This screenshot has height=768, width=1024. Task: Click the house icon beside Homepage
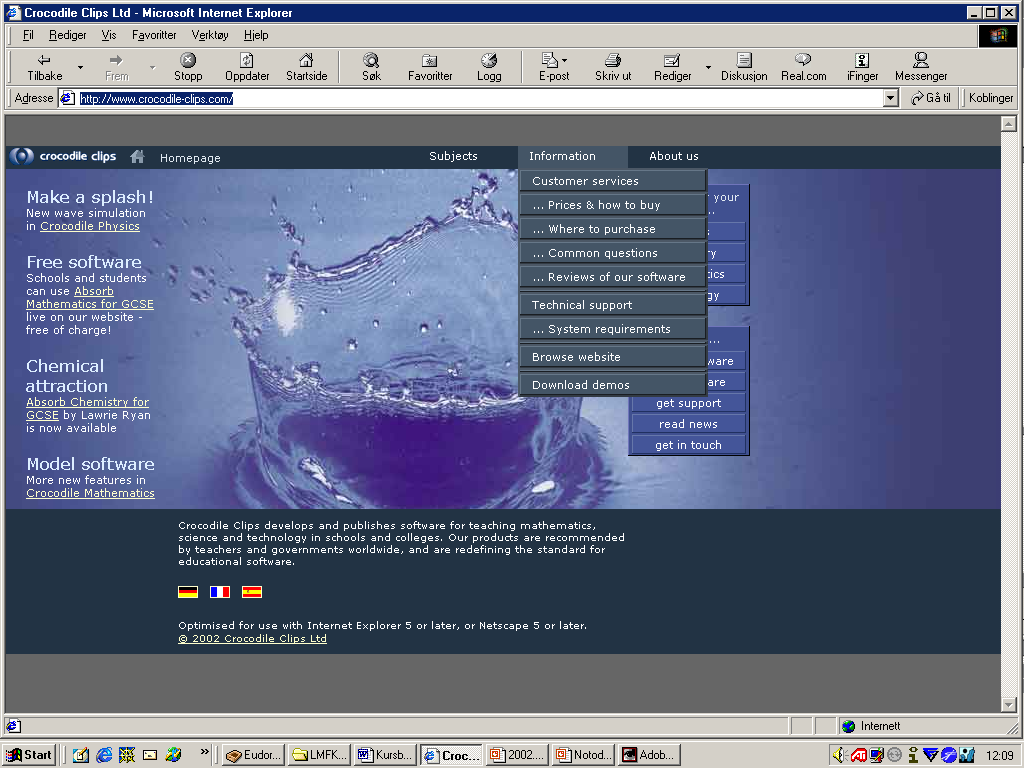click(137, 157)
